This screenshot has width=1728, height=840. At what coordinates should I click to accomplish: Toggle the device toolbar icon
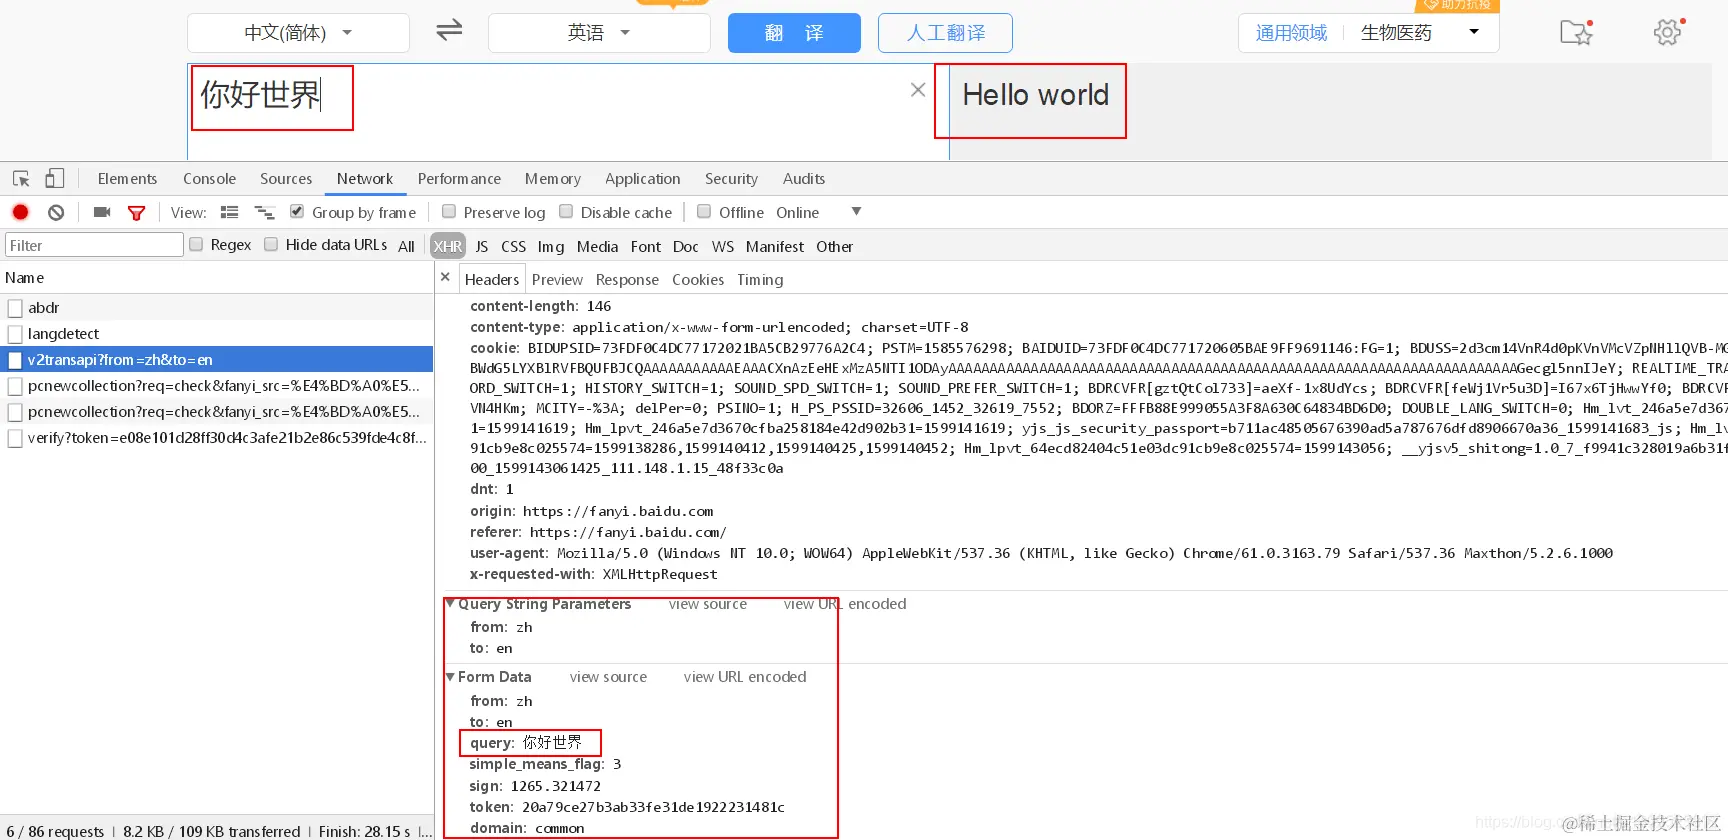[54, 179]
